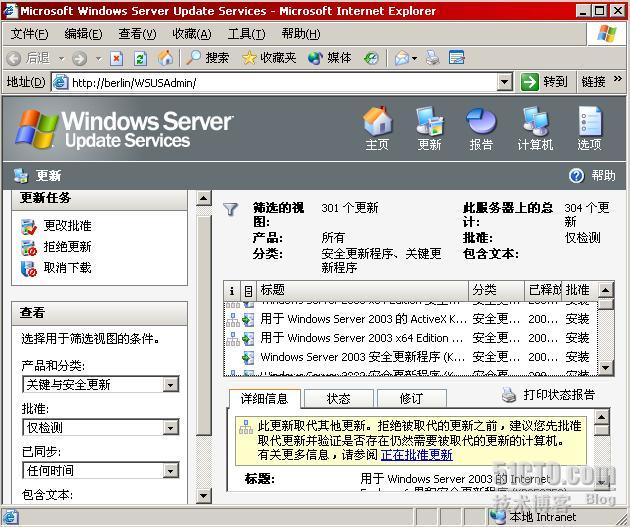Open the 媒体 media toolbar button
The image size is (630, 527).
[329, 58]
